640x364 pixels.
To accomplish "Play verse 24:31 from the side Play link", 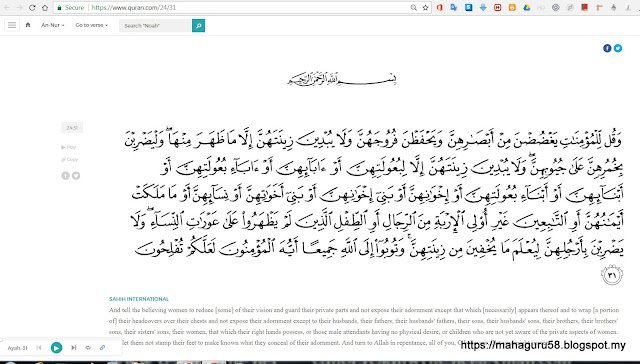I will click(69, 147).
